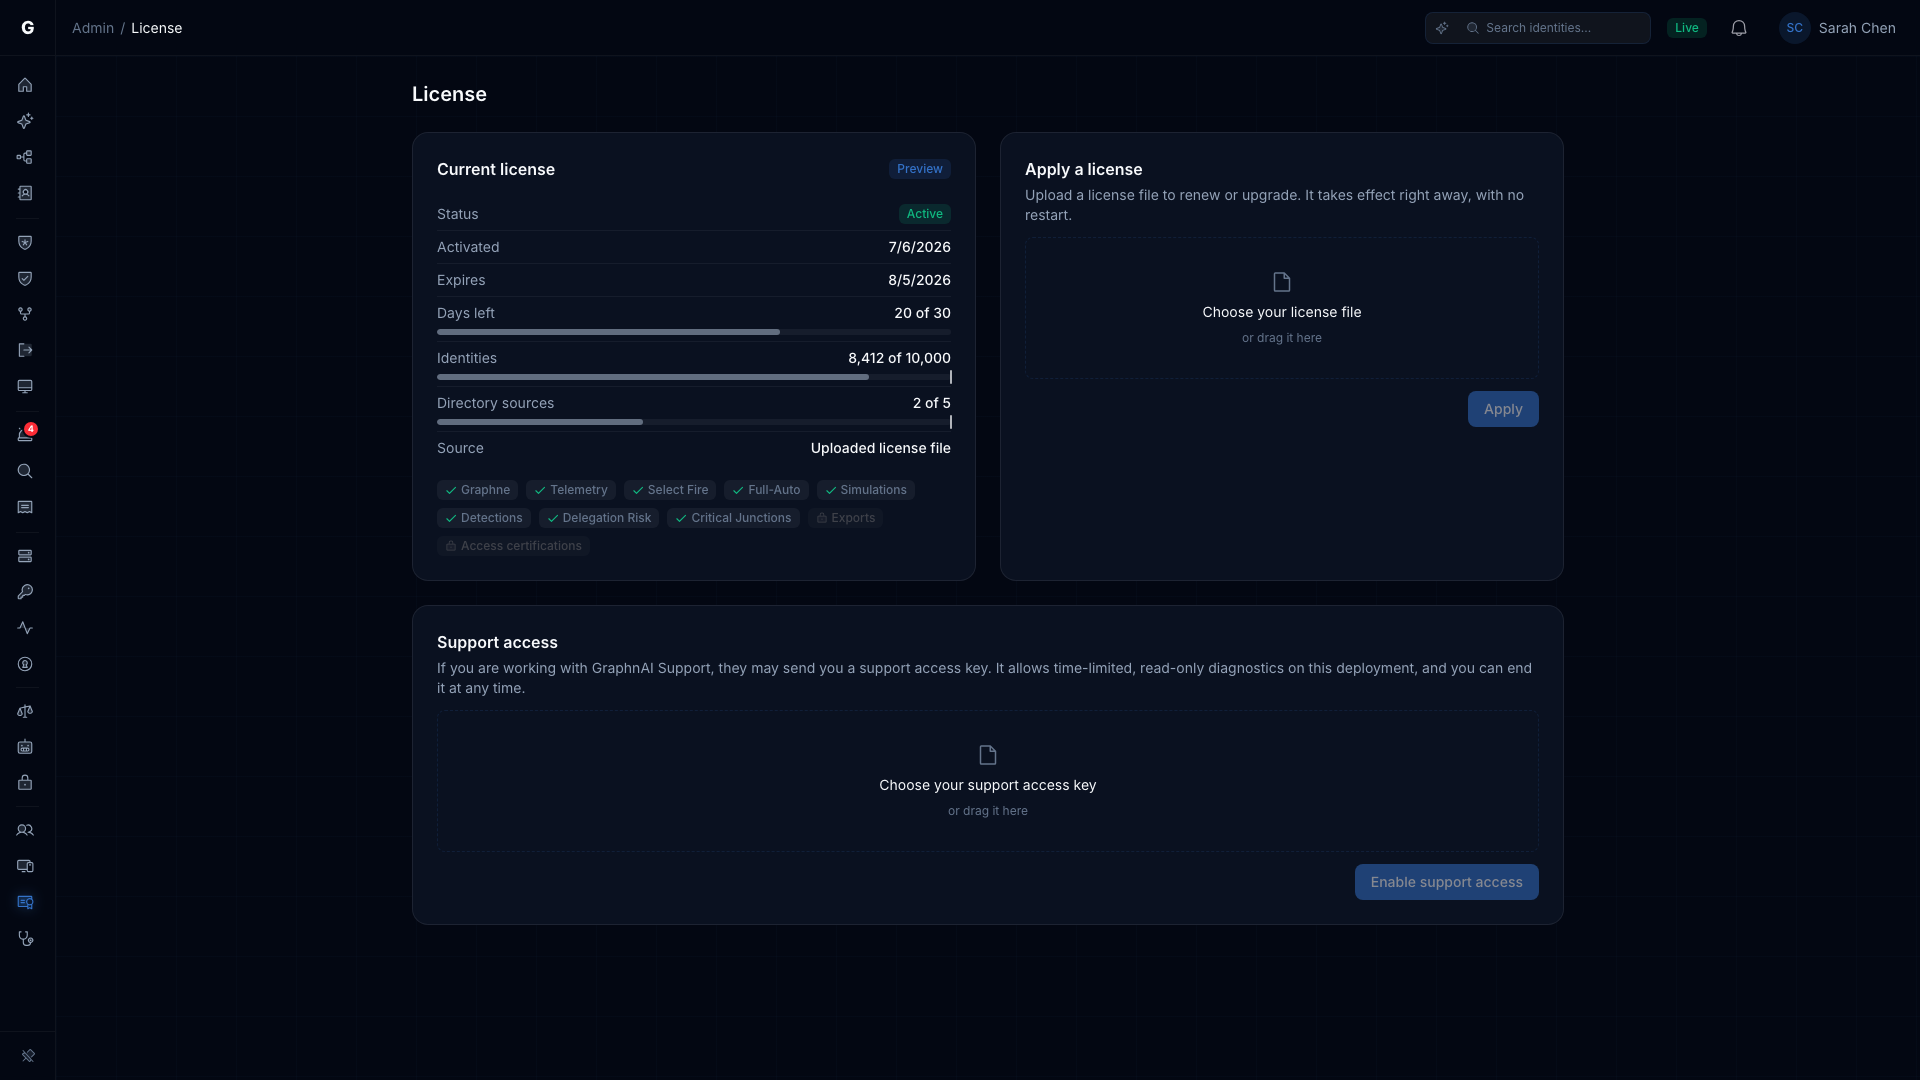Open the branch fork sidebar icon
Image resolution: width=1920 pixels, height=1080 pixels.
25,314
